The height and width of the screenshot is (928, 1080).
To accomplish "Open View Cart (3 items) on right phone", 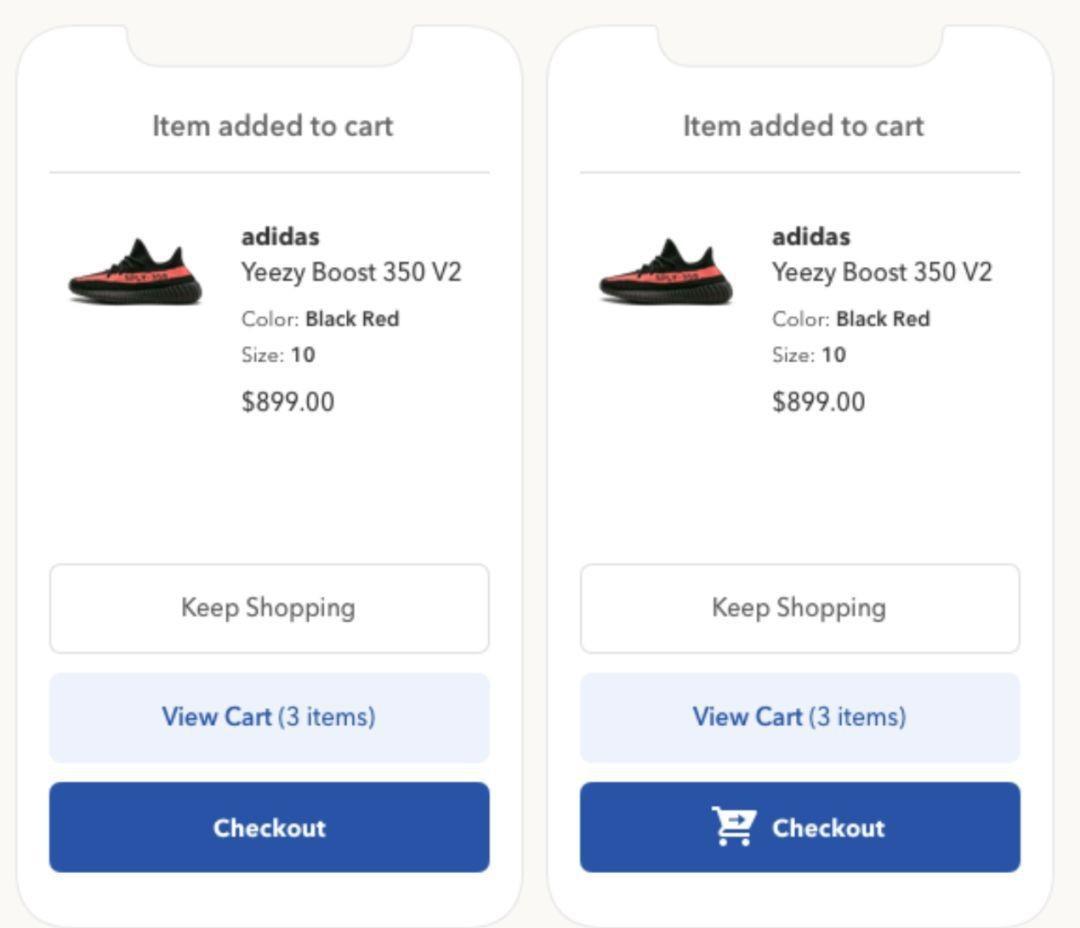I will pyautogui.click(x=800, y=717).
